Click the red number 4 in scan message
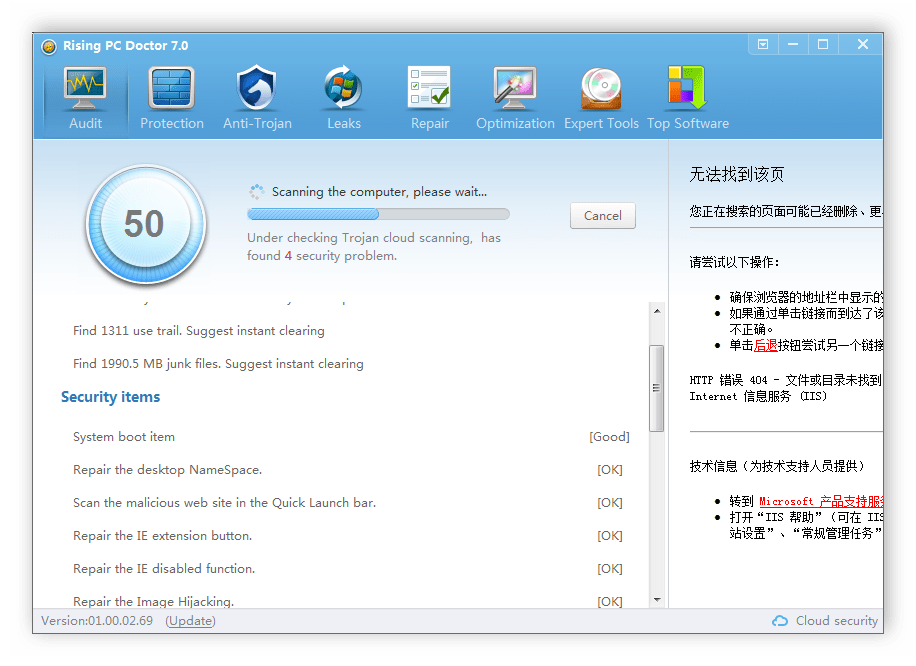The image size is (916, 666). pos(288,256)
